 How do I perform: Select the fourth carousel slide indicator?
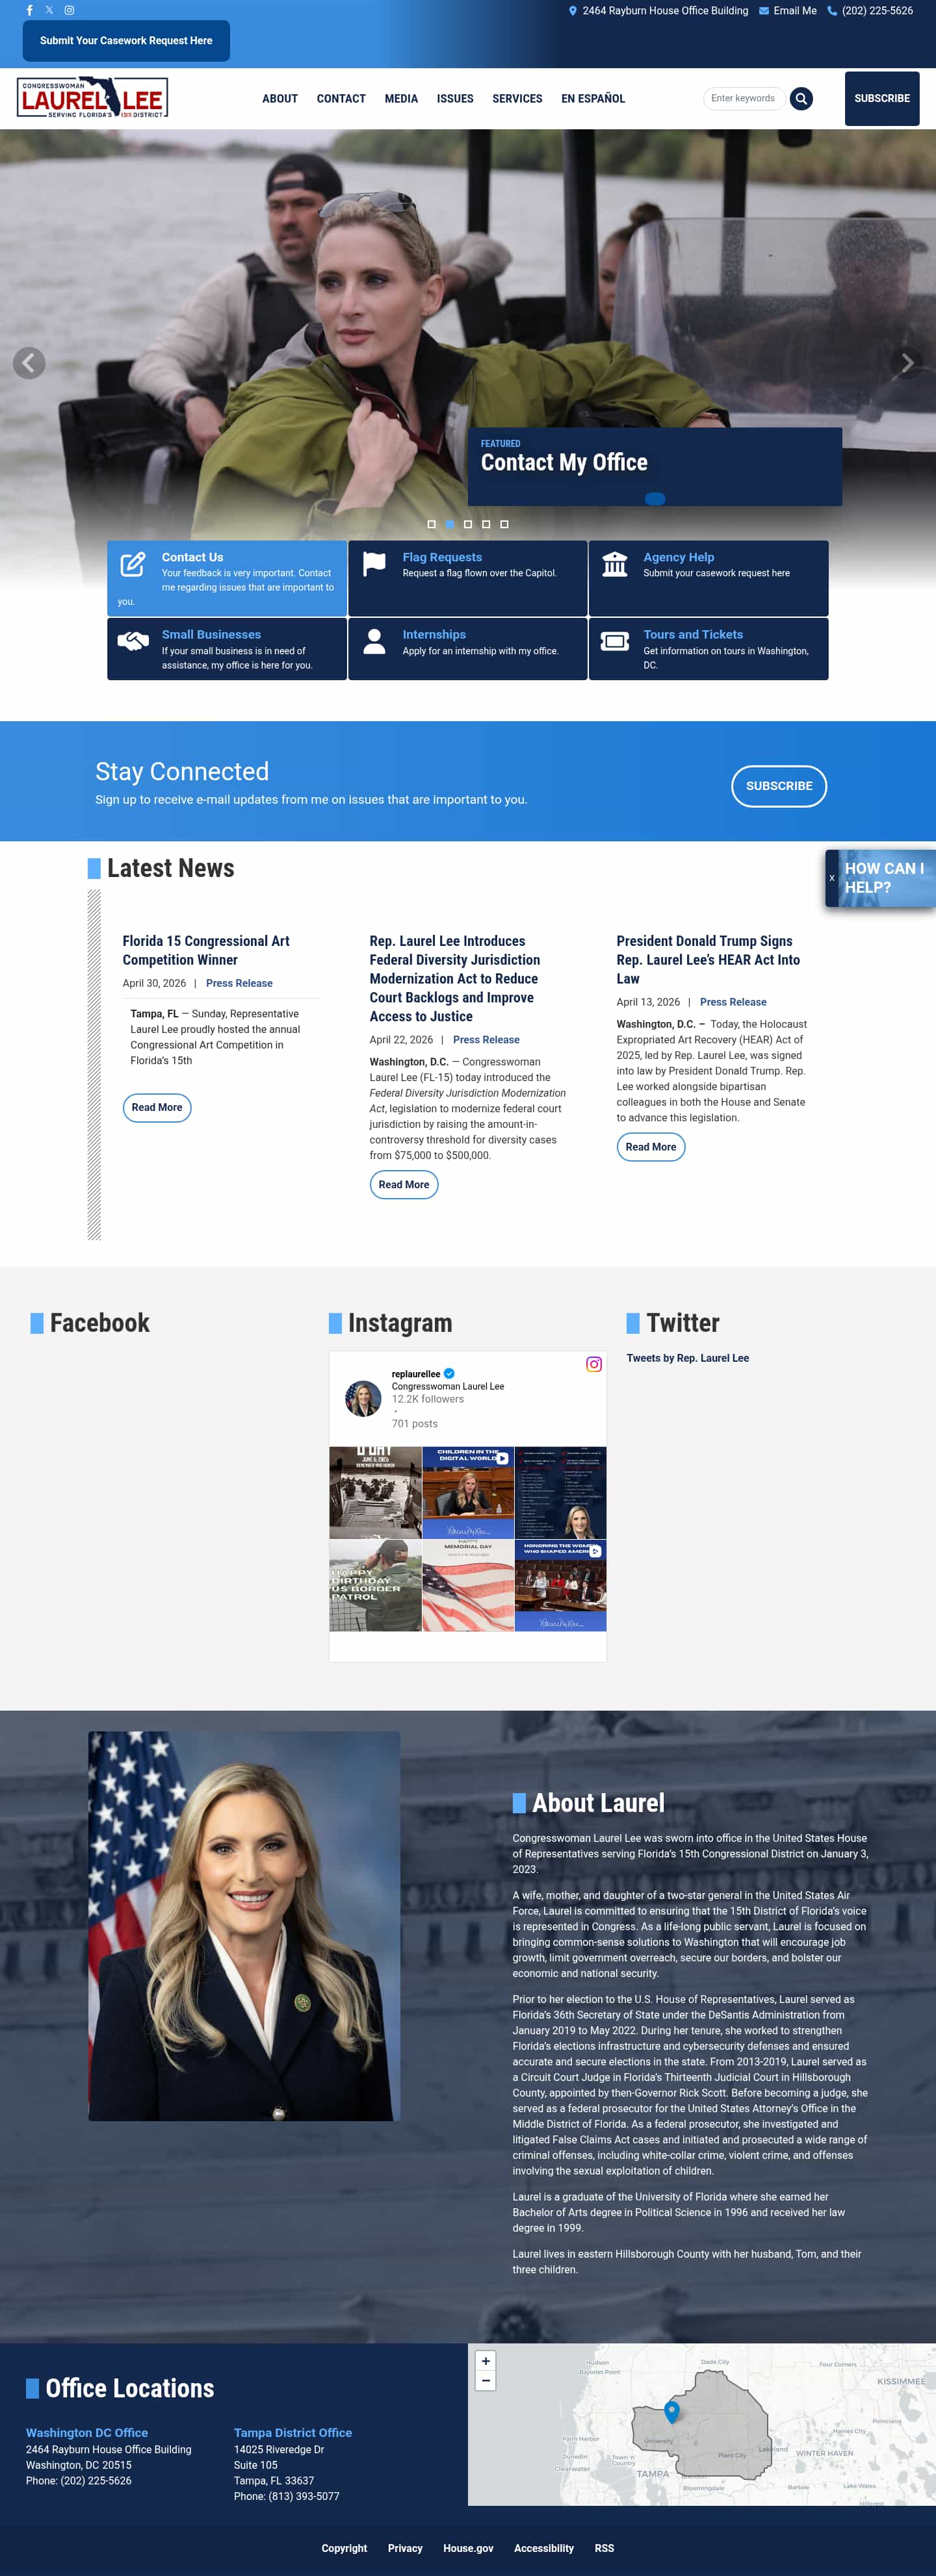coord(486,524)
